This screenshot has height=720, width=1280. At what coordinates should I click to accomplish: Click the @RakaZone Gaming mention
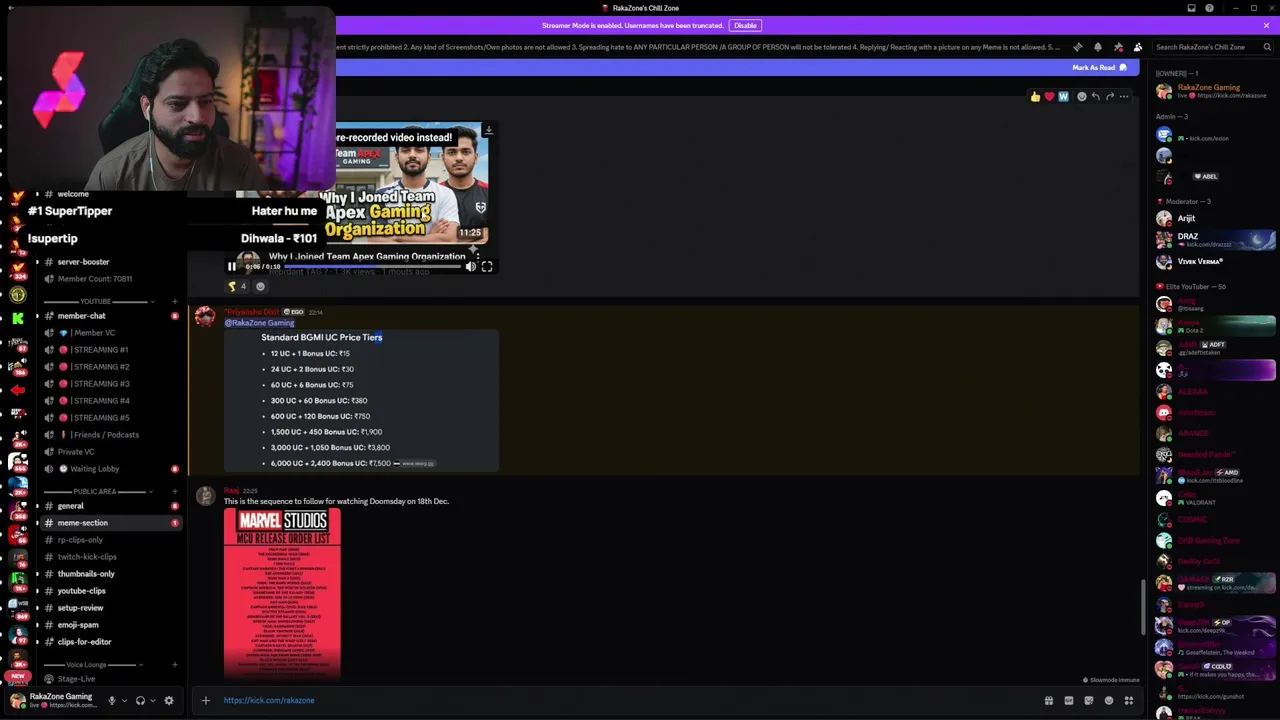tap(259, 323)
